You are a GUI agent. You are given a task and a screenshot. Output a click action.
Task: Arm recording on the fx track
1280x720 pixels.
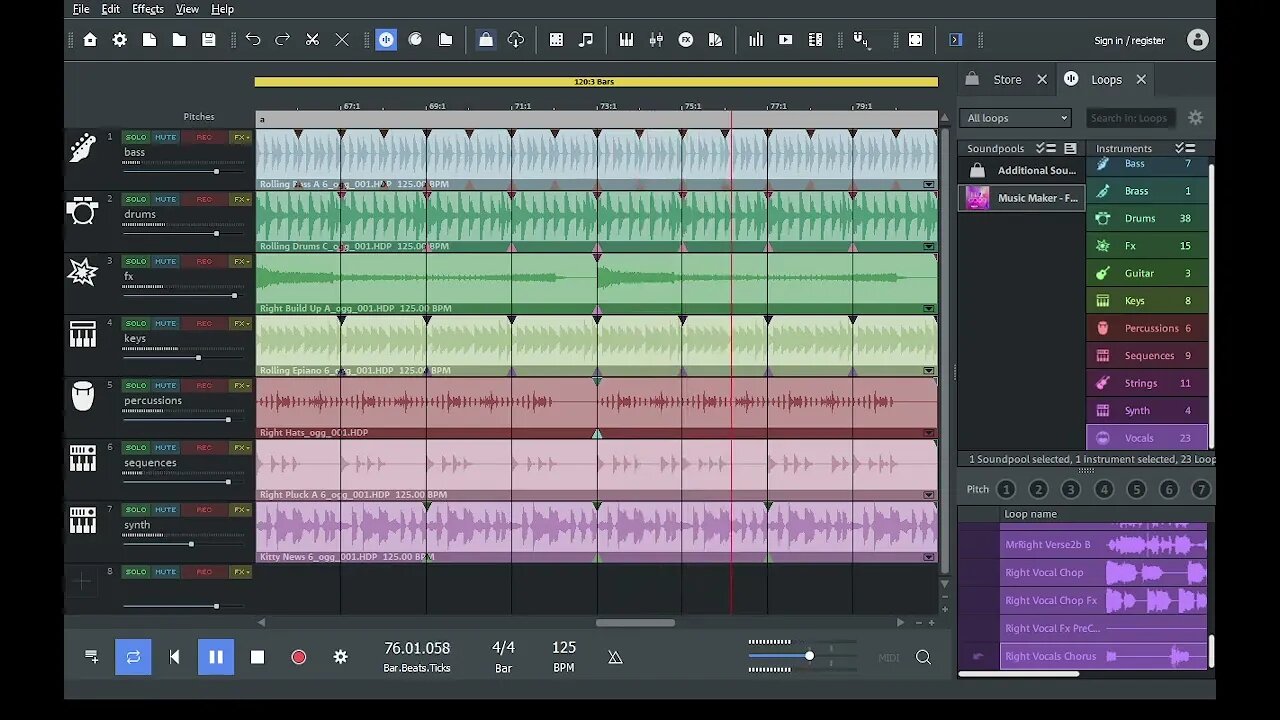[204, 261]
